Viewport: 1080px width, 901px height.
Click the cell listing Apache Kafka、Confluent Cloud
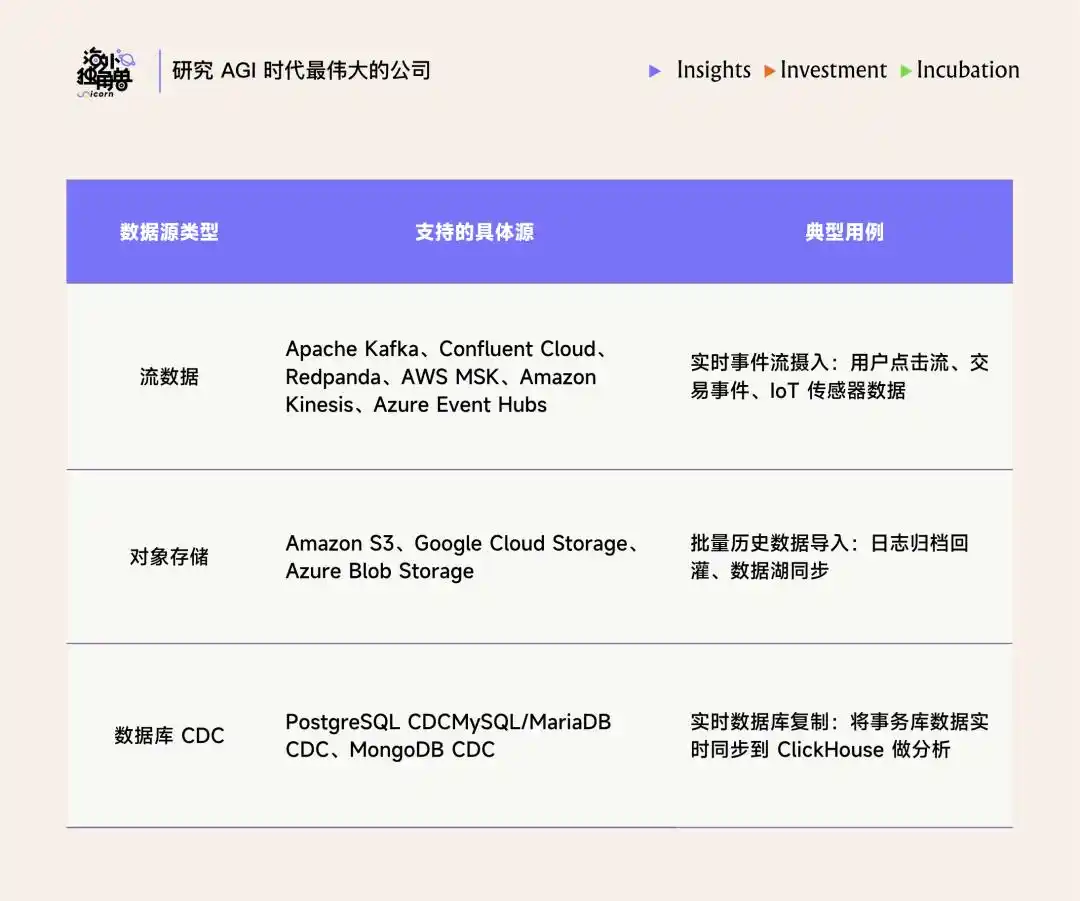pos(448,377)
